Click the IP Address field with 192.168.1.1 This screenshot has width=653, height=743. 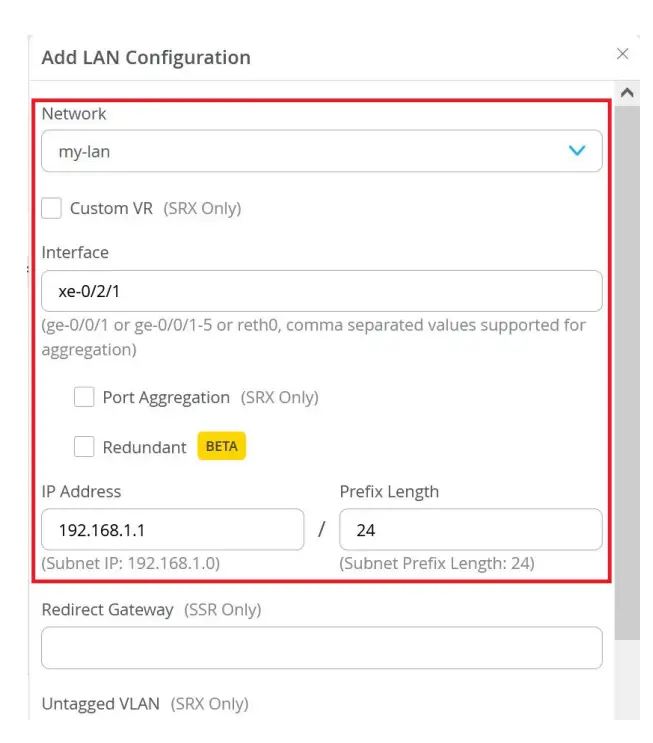[x=172, y=530]
